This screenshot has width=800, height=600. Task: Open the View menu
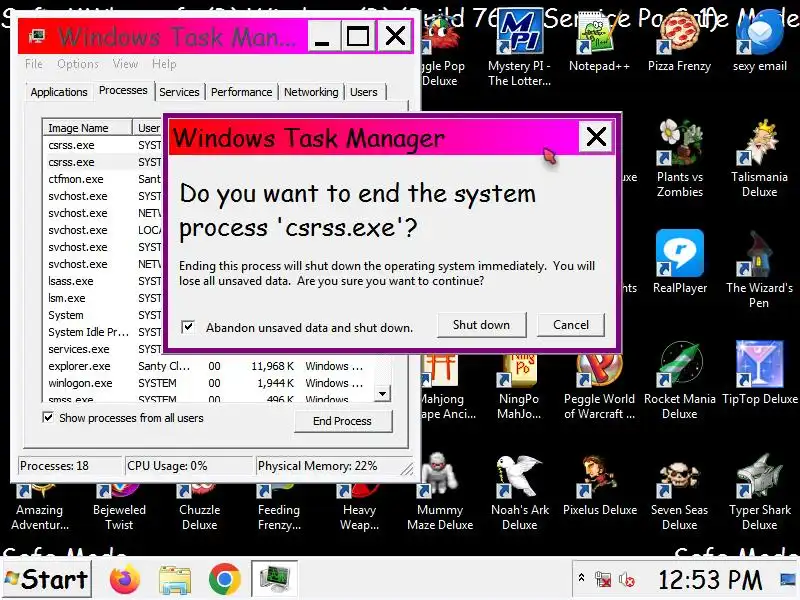click(126, 64)
